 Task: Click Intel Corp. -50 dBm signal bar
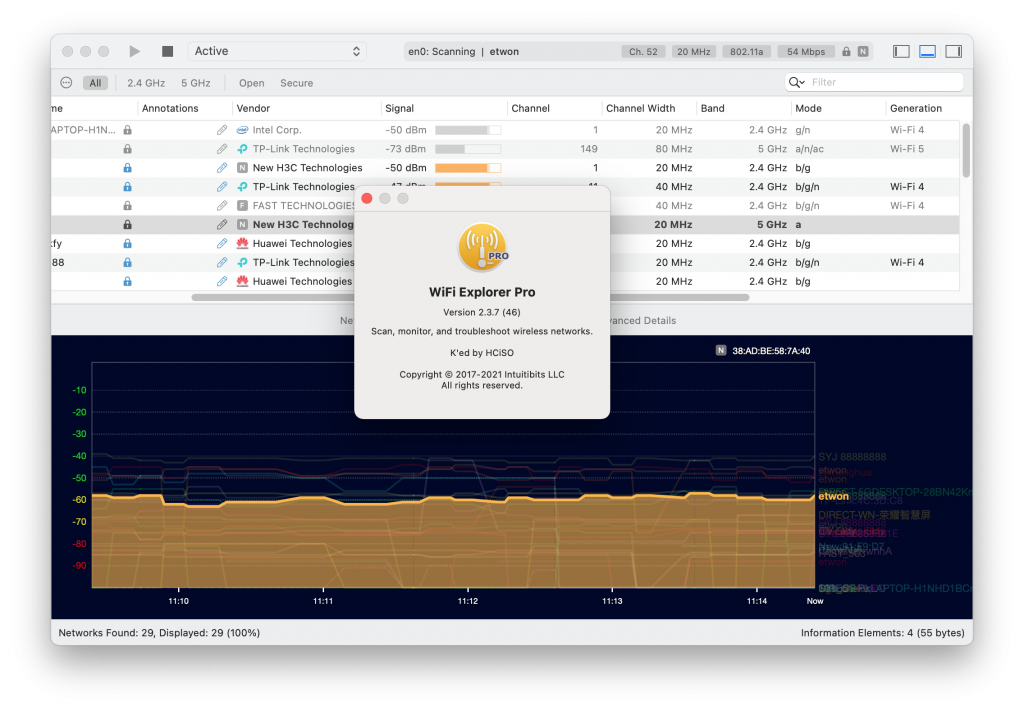point(468,130)
